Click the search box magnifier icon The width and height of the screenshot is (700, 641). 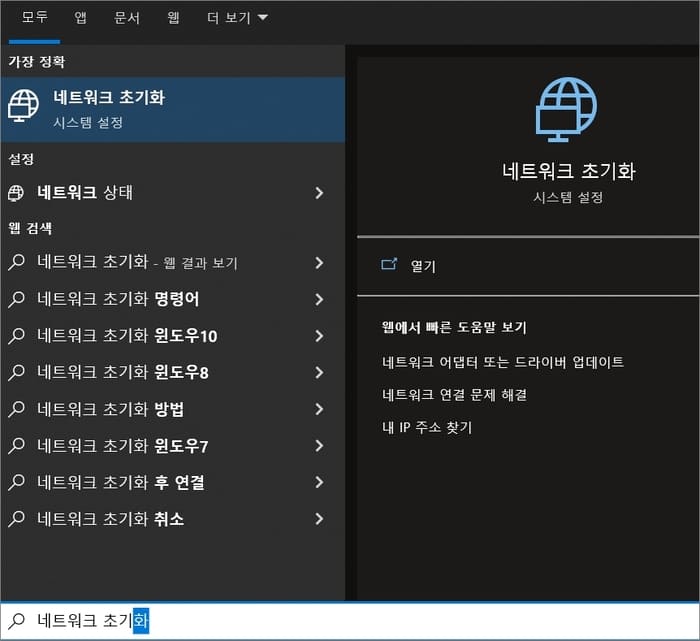(17, 620)
